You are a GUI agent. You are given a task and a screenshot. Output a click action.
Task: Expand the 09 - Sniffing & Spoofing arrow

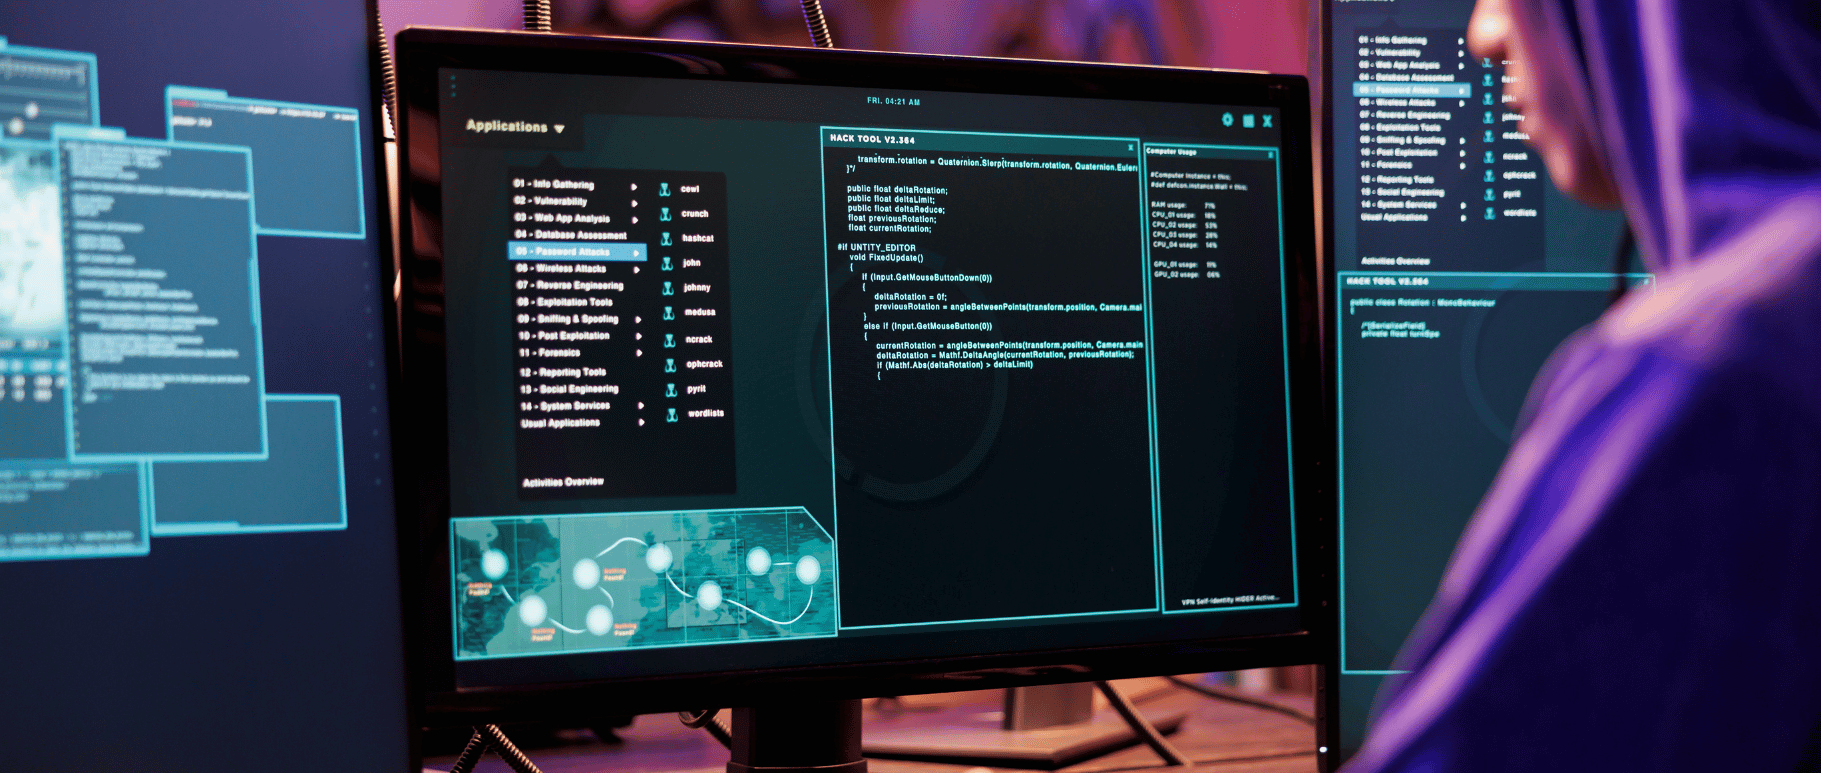(x=638, y=320)
